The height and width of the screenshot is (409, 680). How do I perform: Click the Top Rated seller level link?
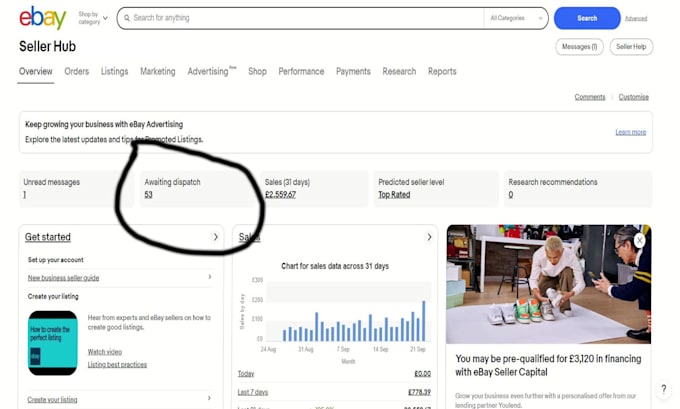(394, 195)
